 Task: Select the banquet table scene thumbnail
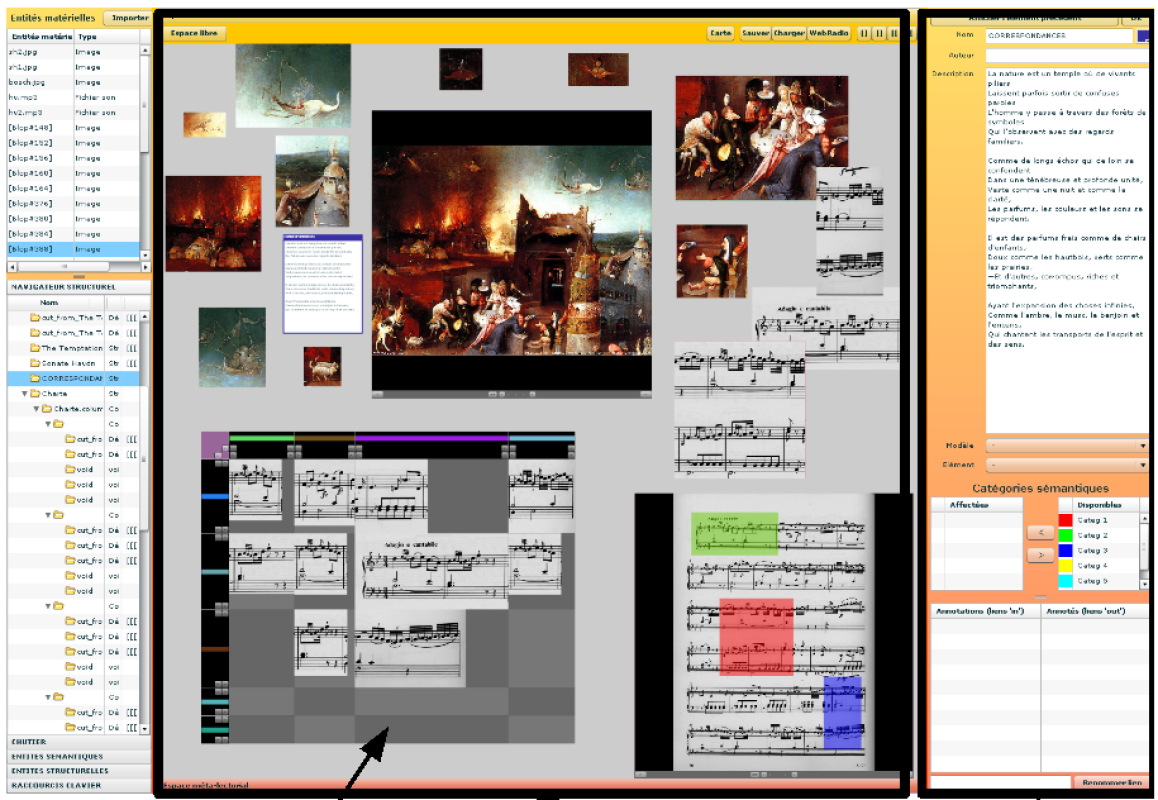(761, 137)
